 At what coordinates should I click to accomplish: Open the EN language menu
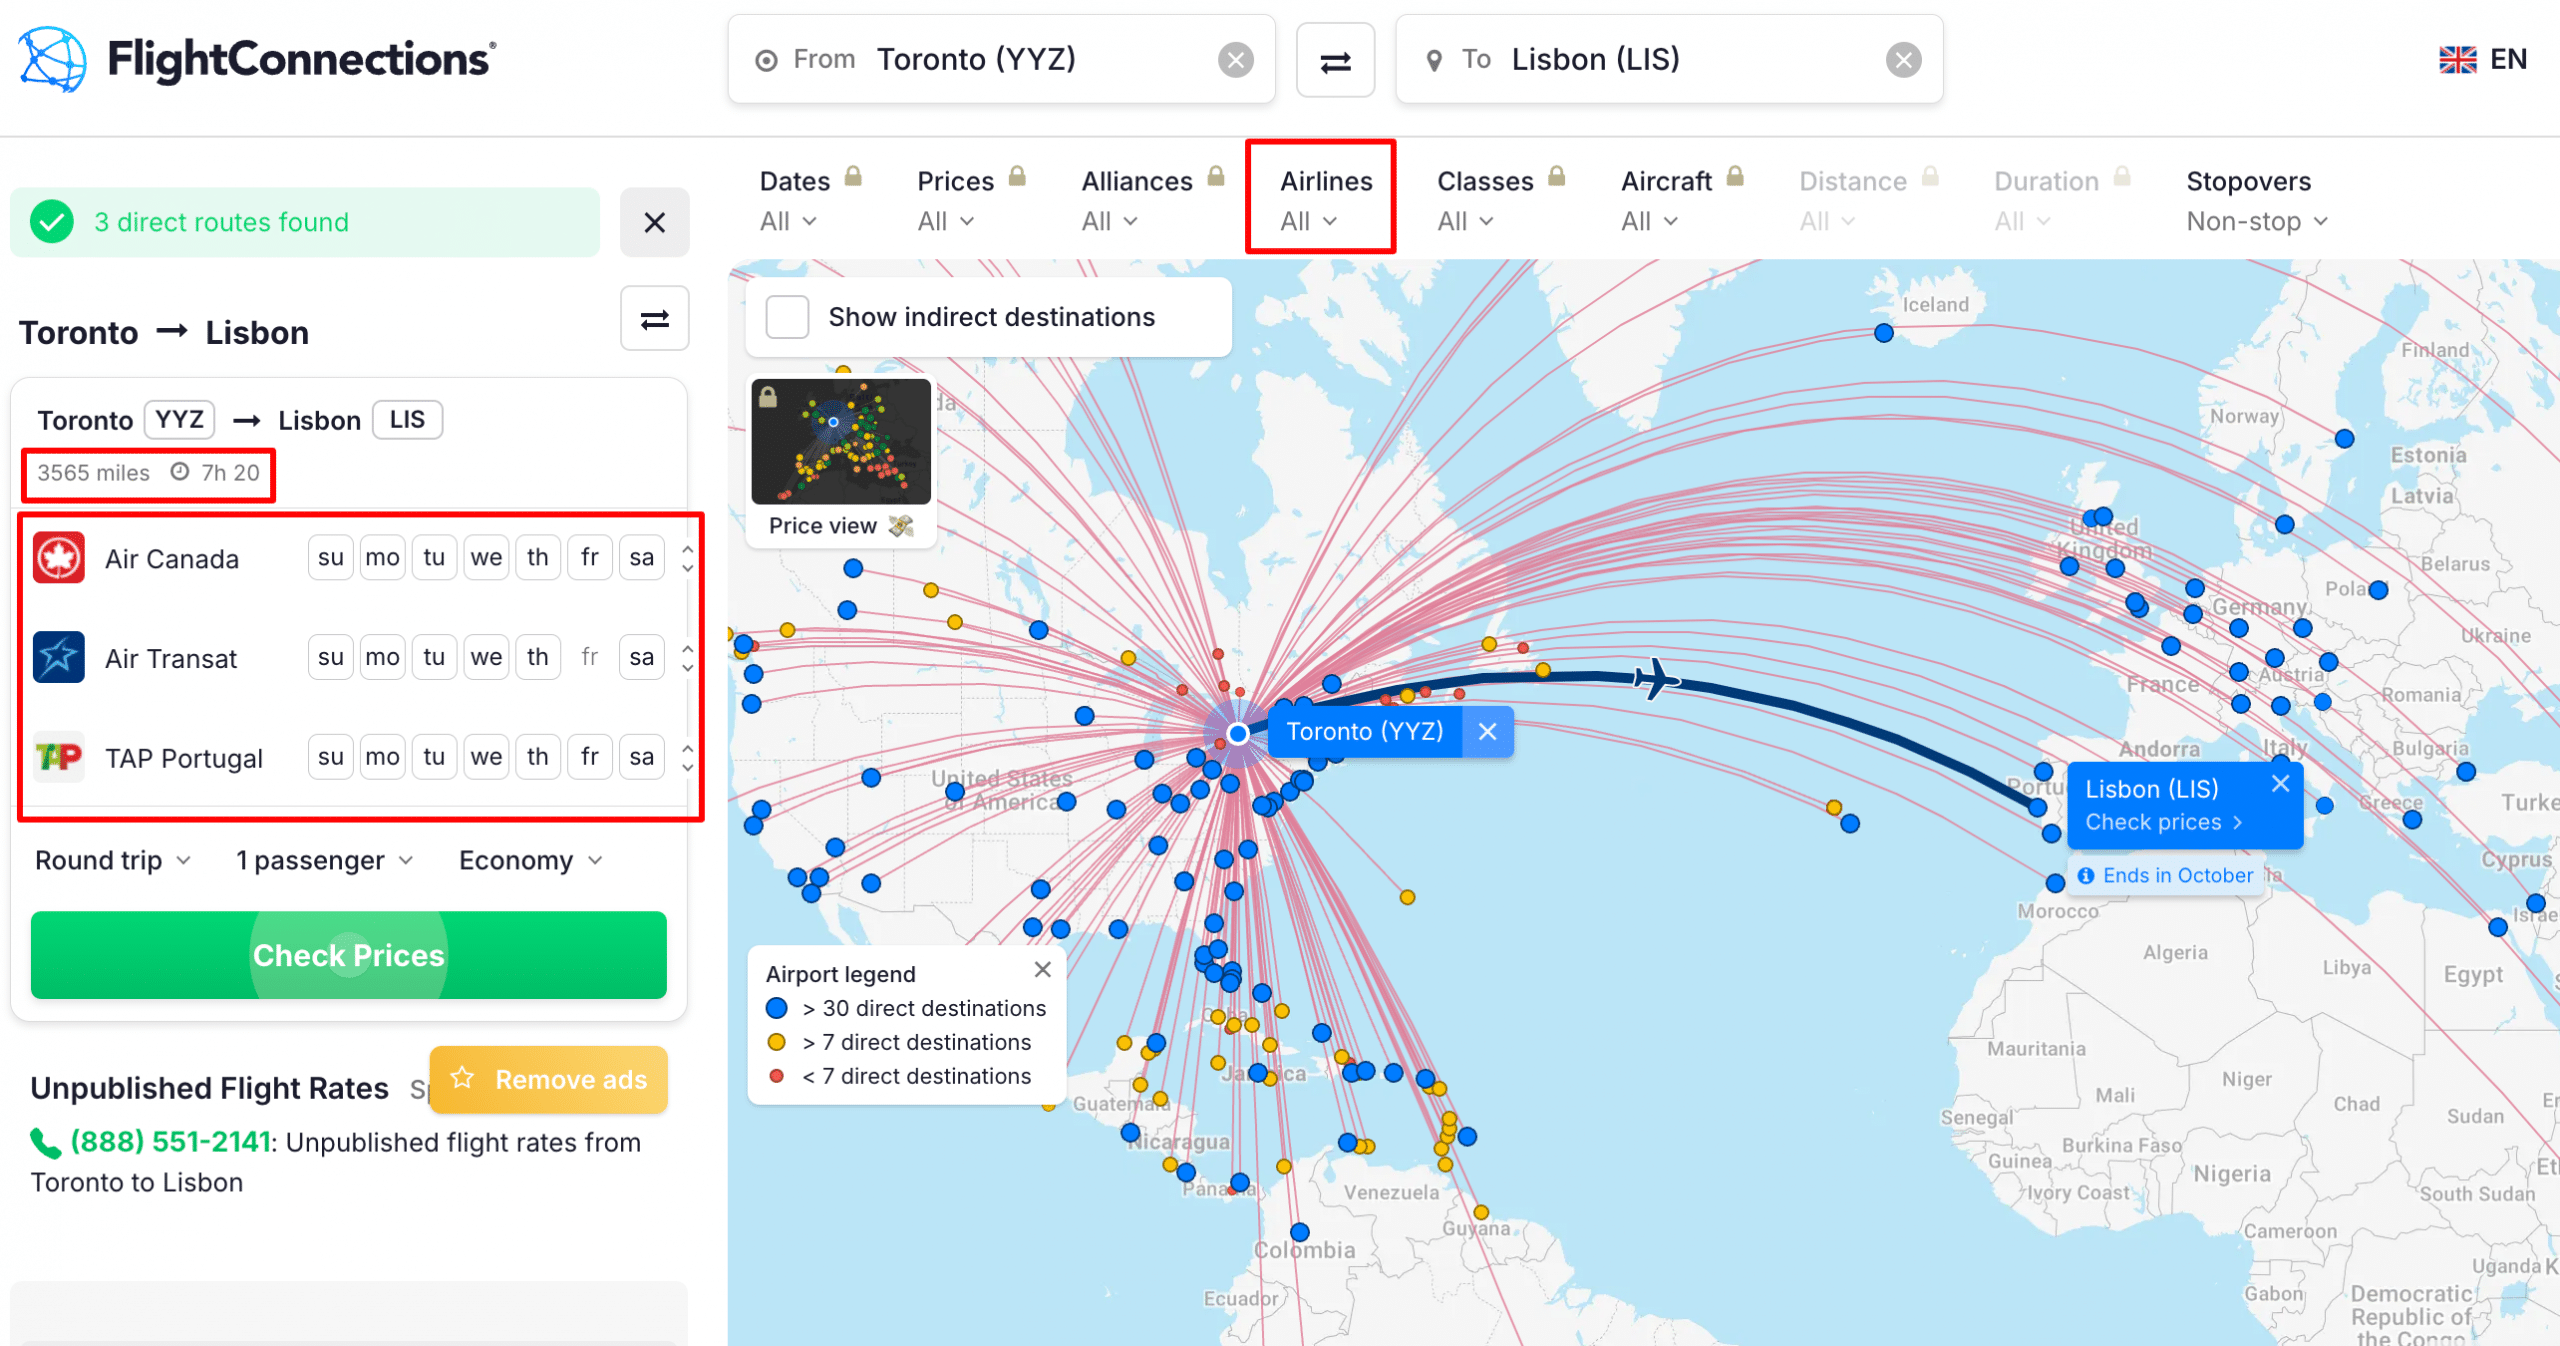(2483, 60)
